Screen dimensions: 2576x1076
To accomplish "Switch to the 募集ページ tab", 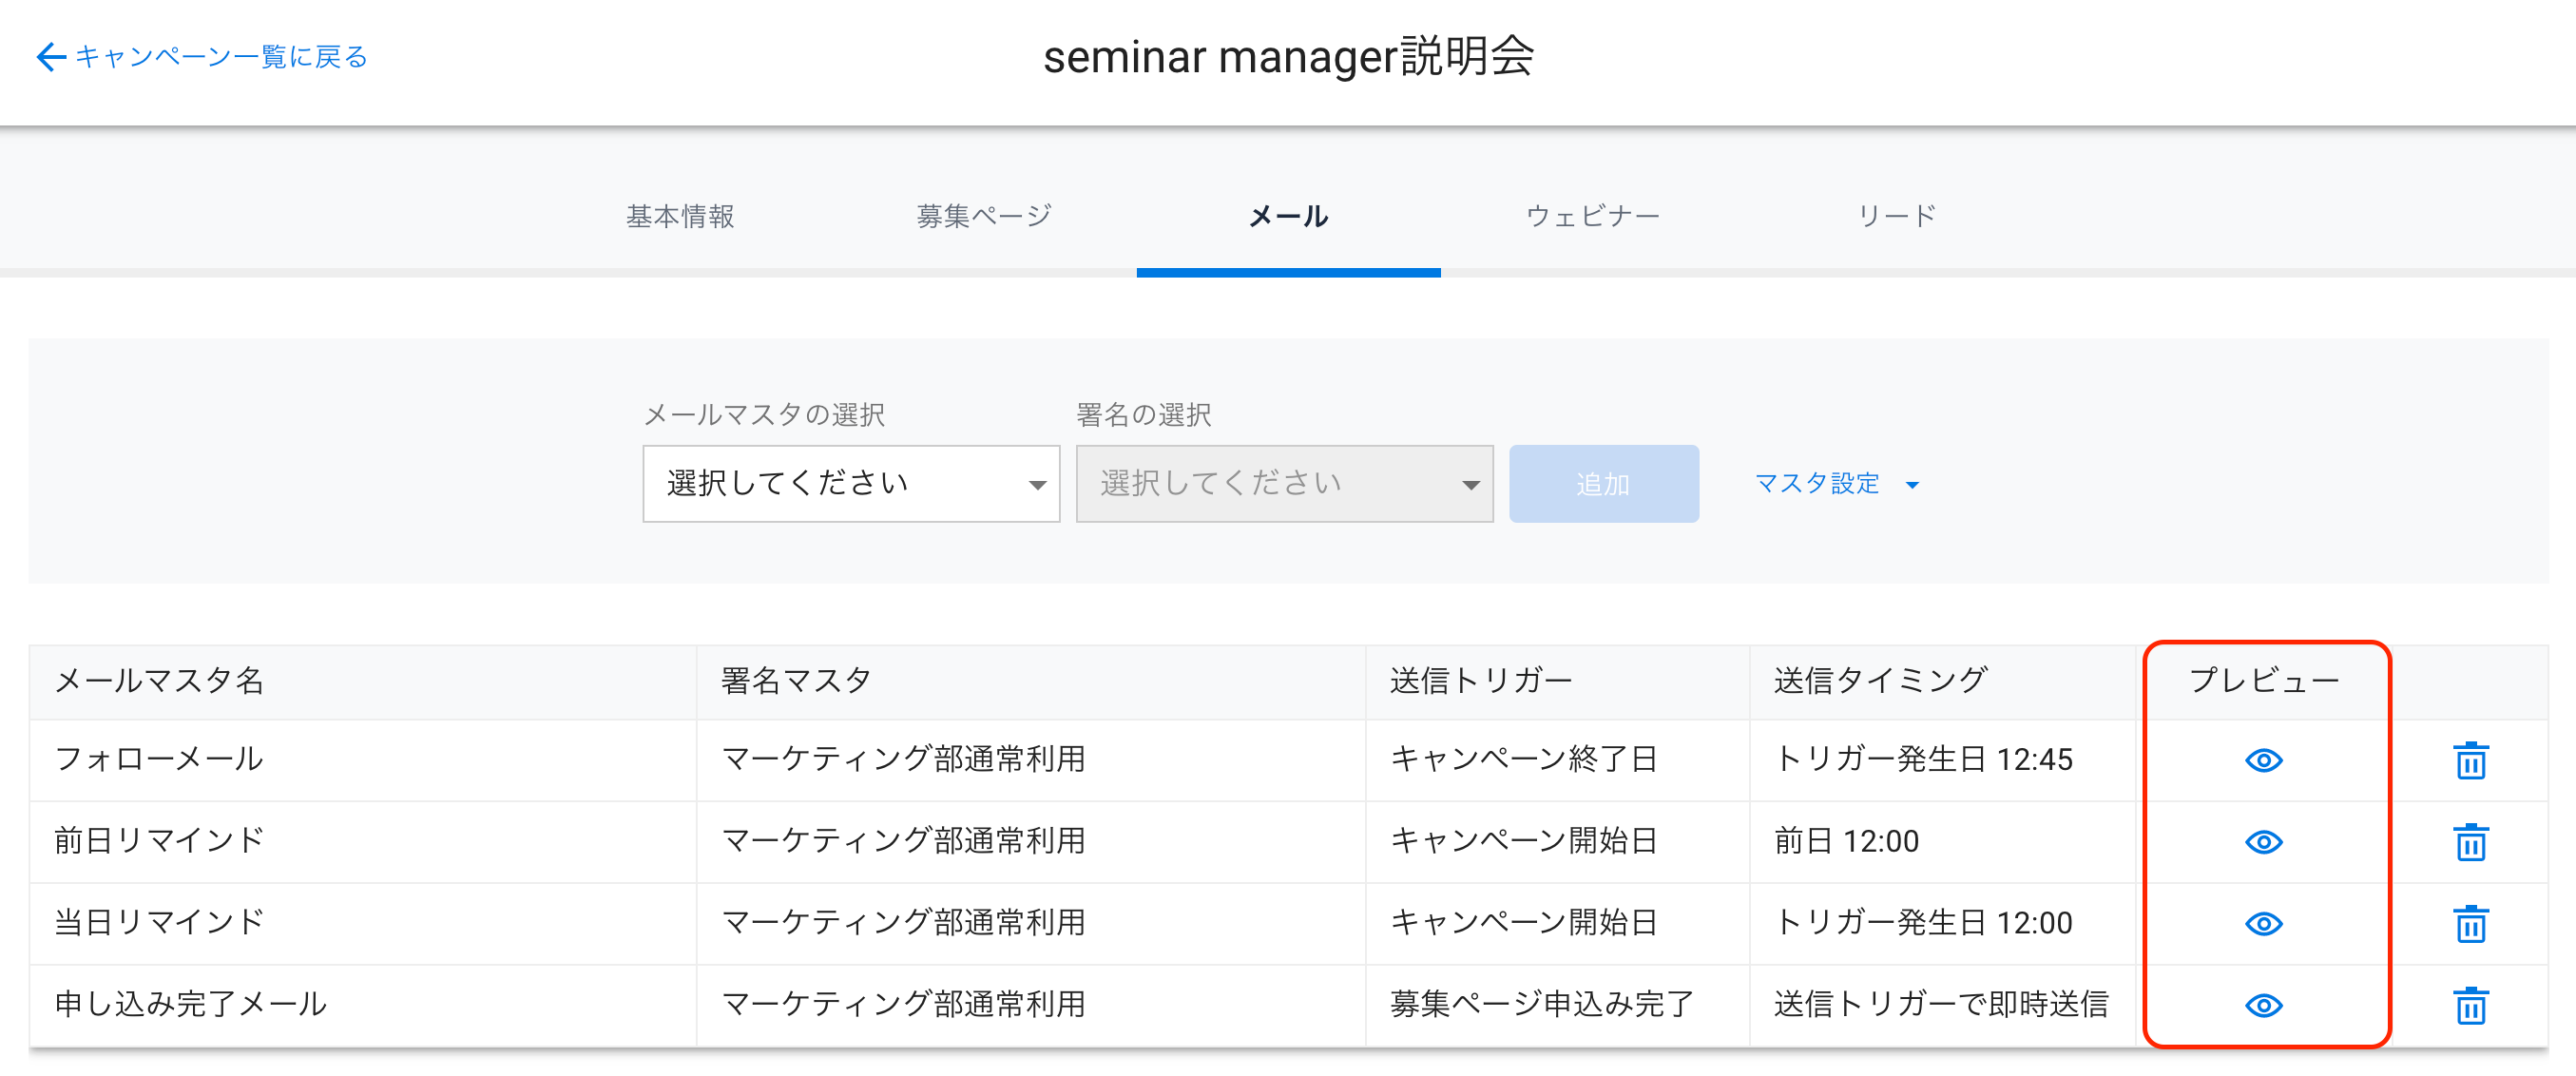I will 984,216.
